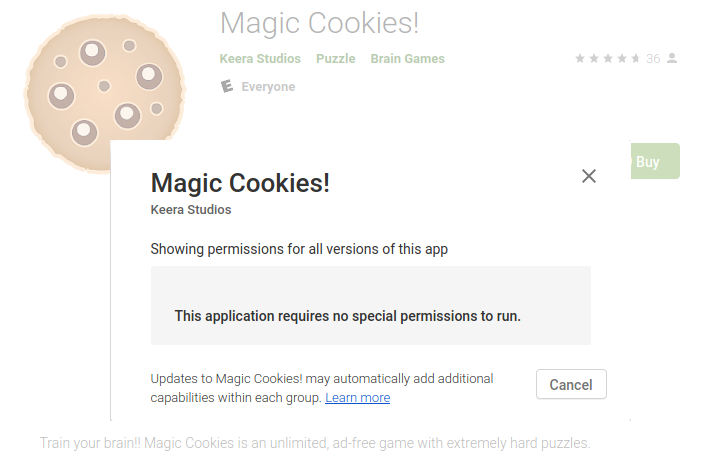
Task: Click the dialog's Magic Cookies! heading
Action: [x=240, y=183]
